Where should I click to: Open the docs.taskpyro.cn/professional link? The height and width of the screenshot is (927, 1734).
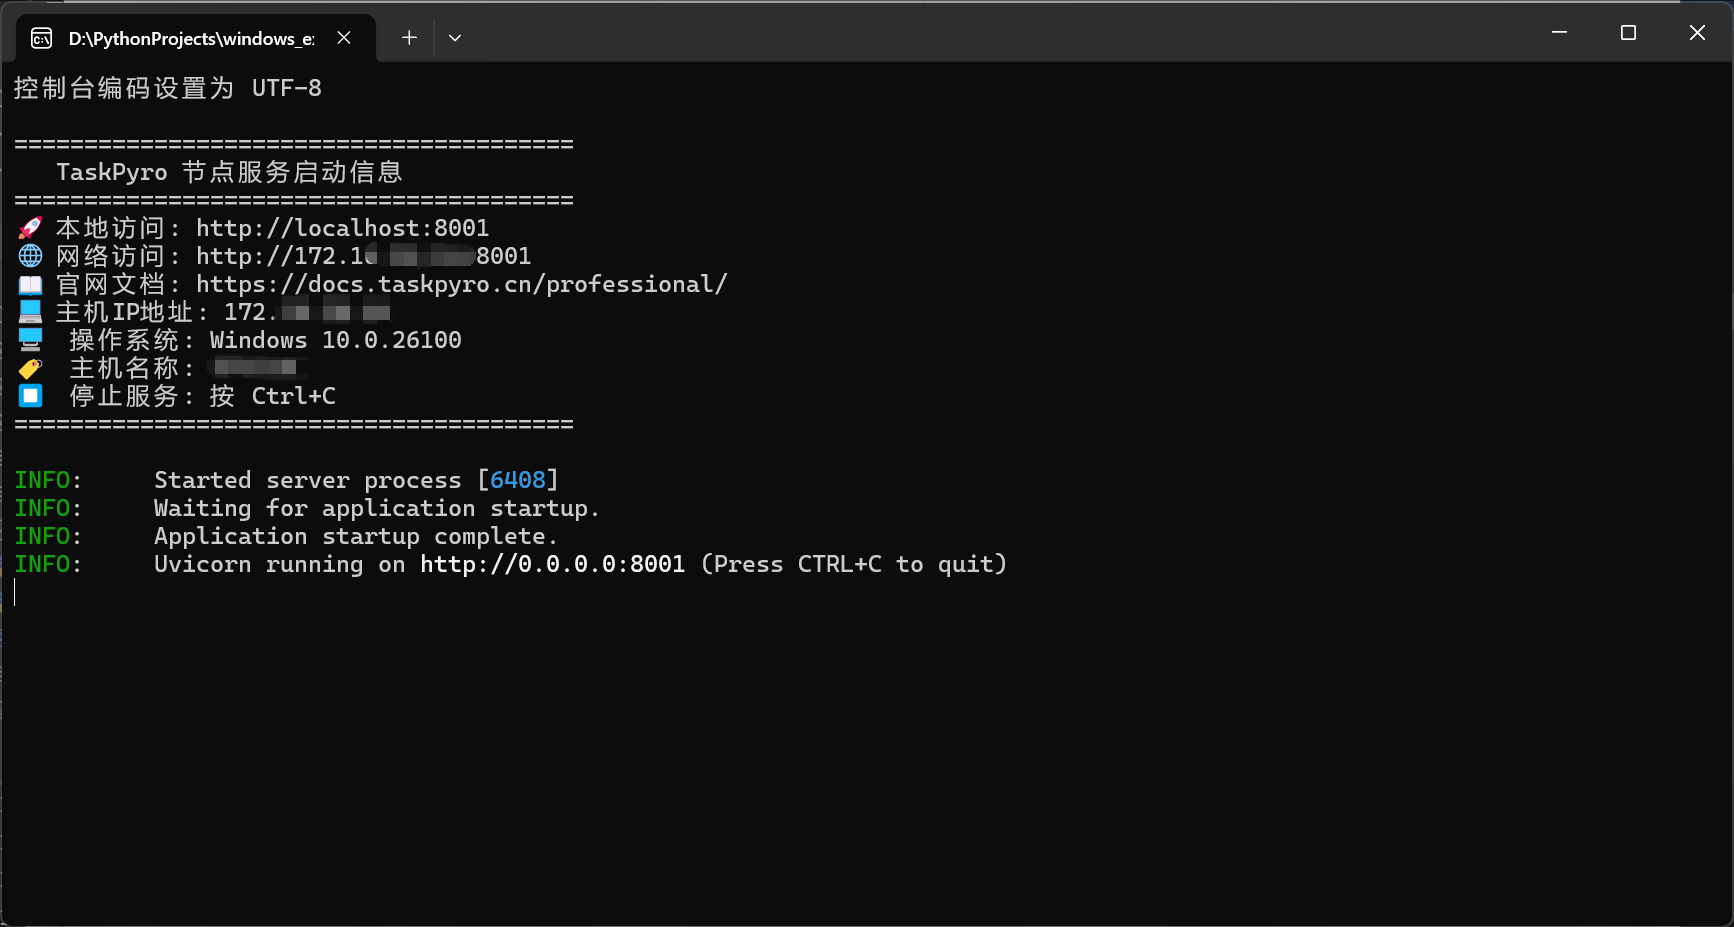tap(462, 284)
